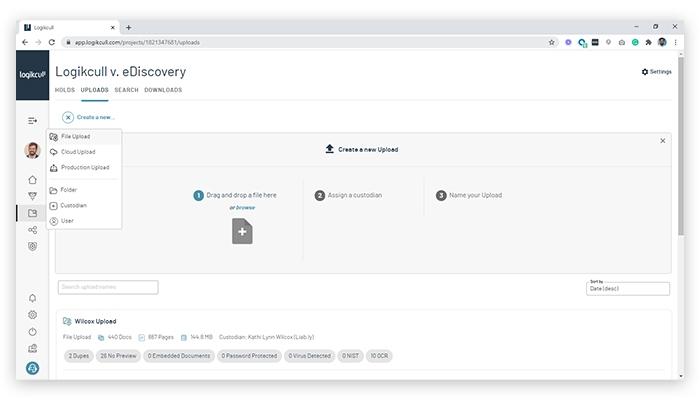Click the browser address bar URL
Viewport: 700px width, 400px height.
137,42
